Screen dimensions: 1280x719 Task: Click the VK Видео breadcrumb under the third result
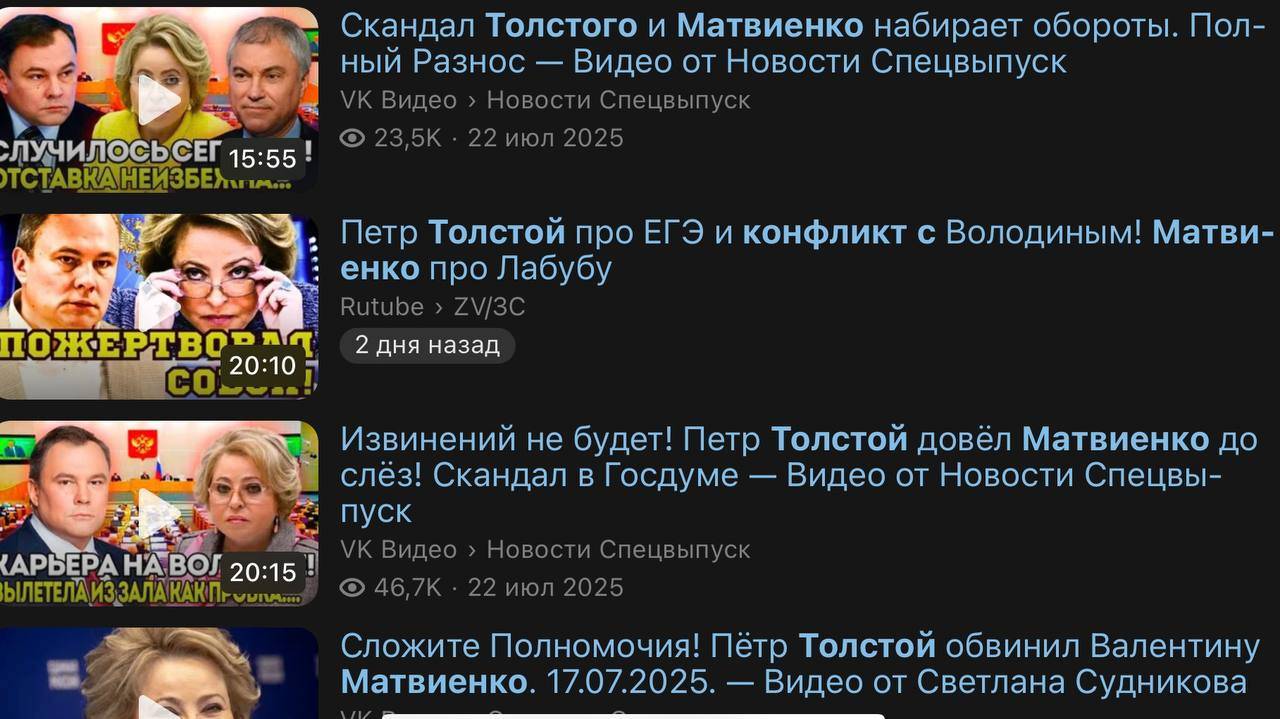pos(398,550)
